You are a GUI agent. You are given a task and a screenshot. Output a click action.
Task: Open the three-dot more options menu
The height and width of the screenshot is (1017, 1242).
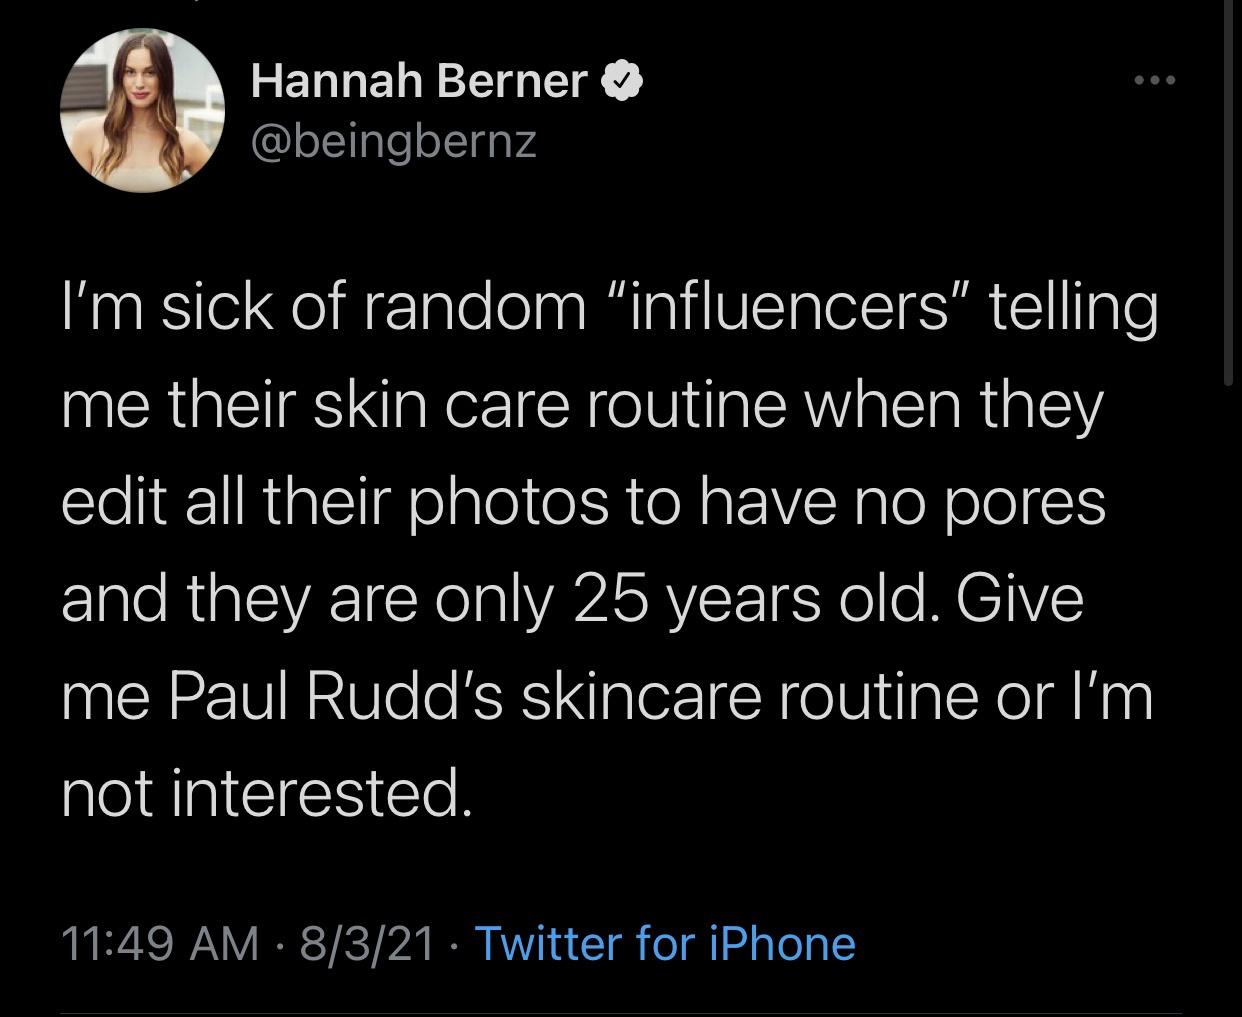pyautogui.click(x=1149, y=80)
